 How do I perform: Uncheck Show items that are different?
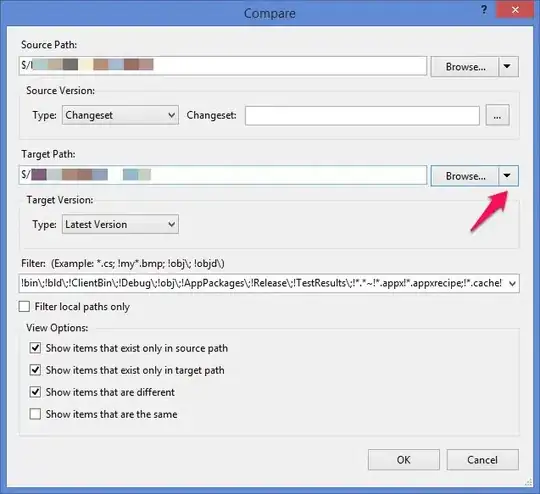[x=35, y=392]
